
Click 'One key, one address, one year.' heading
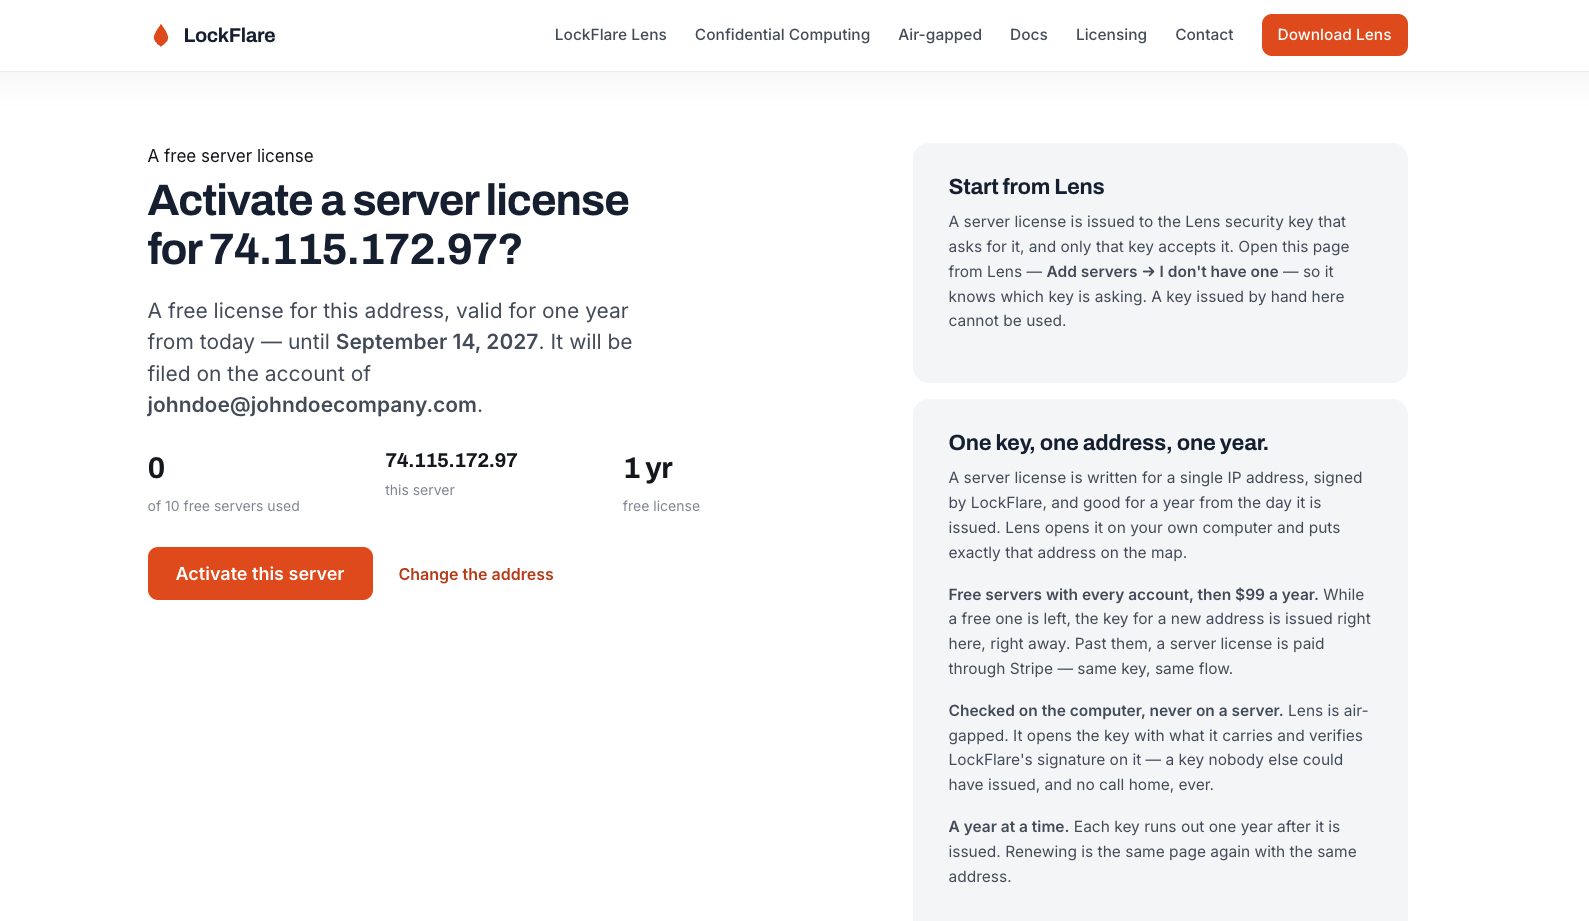tap(1108, 443)
